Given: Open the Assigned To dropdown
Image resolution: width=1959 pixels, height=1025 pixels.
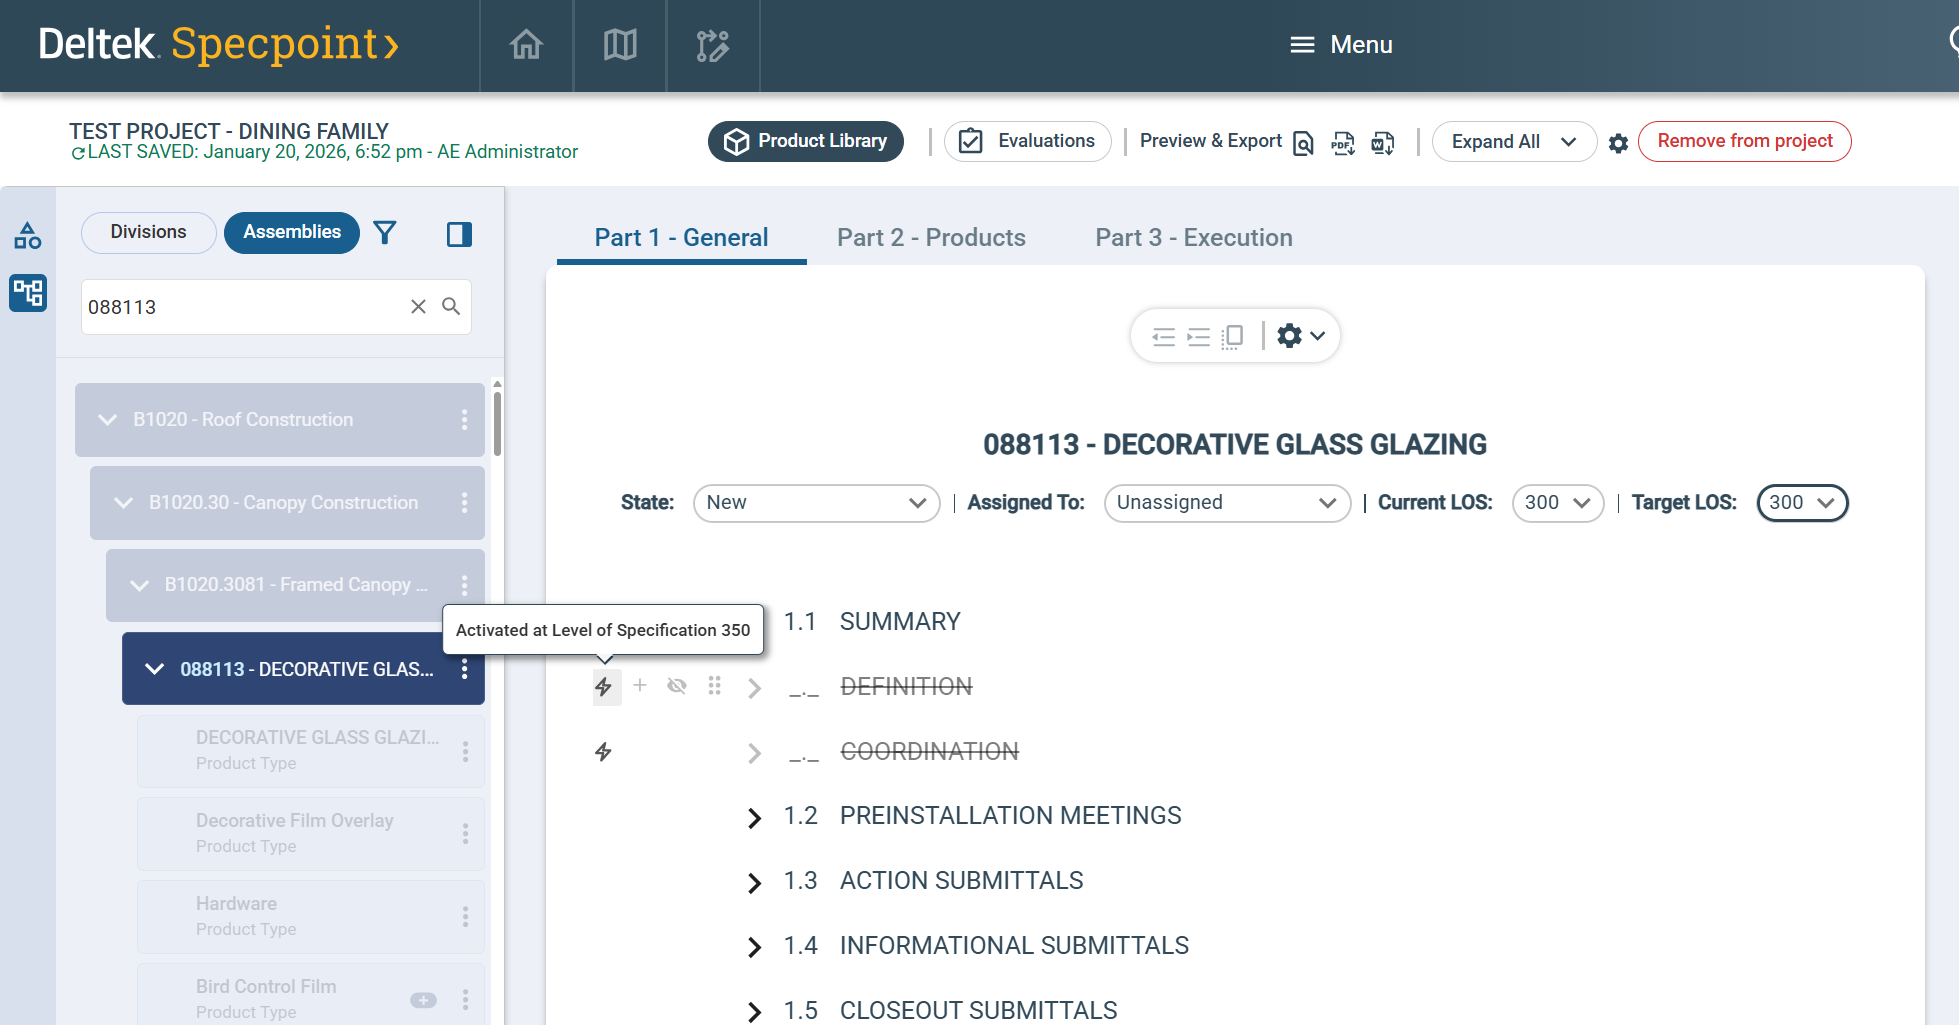Looking at the screenshot, I should [1227, 503].
